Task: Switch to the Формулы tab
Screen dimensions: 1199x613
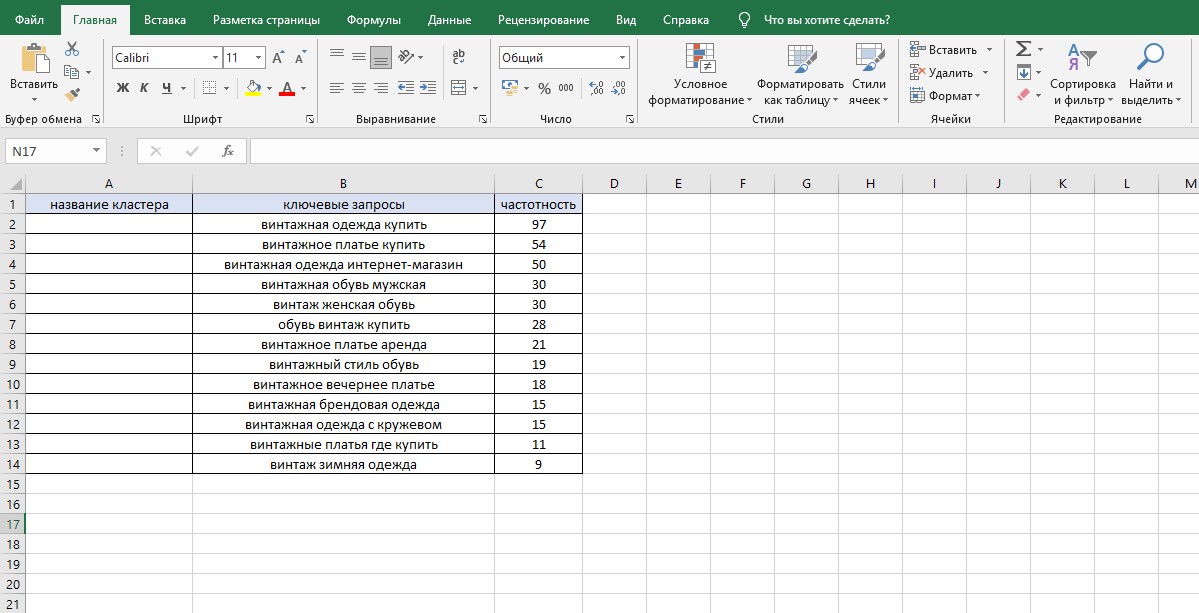Action: click(x=374, y=20)
